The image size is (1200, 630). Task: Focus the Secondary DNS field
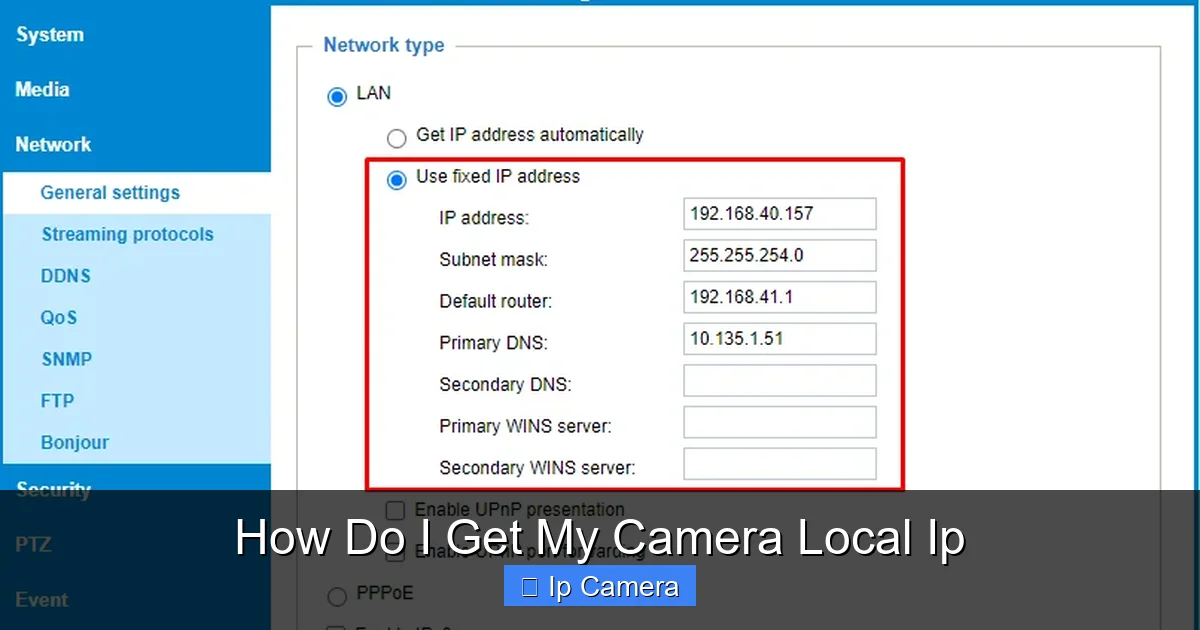pyautogui.click(x=780, y=381)
